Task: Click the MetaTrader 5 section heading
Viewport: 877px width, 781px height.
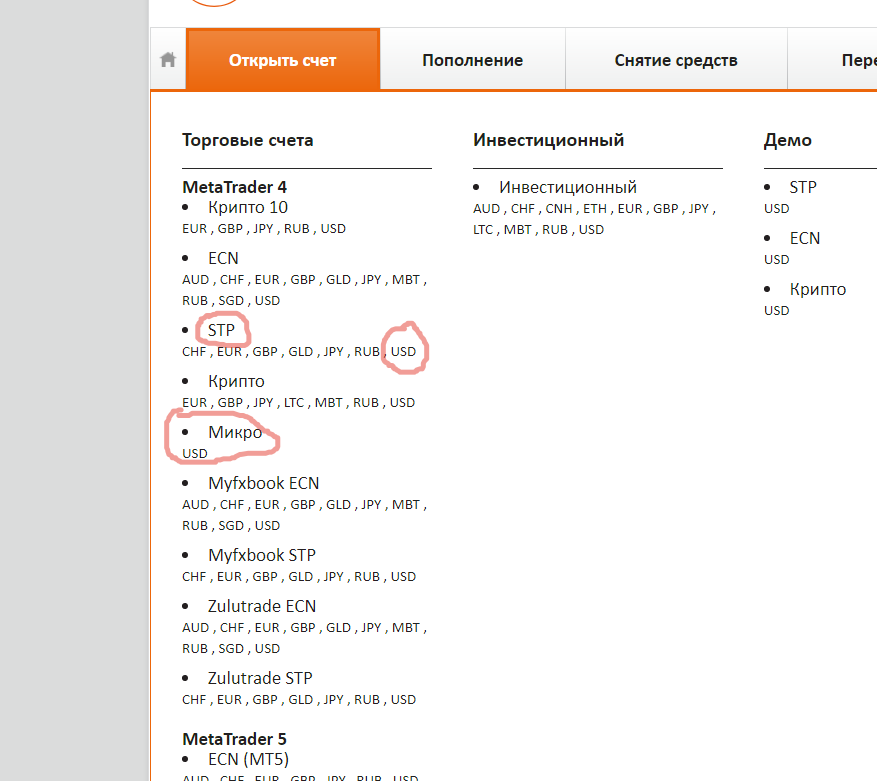Action: (234, 739)
